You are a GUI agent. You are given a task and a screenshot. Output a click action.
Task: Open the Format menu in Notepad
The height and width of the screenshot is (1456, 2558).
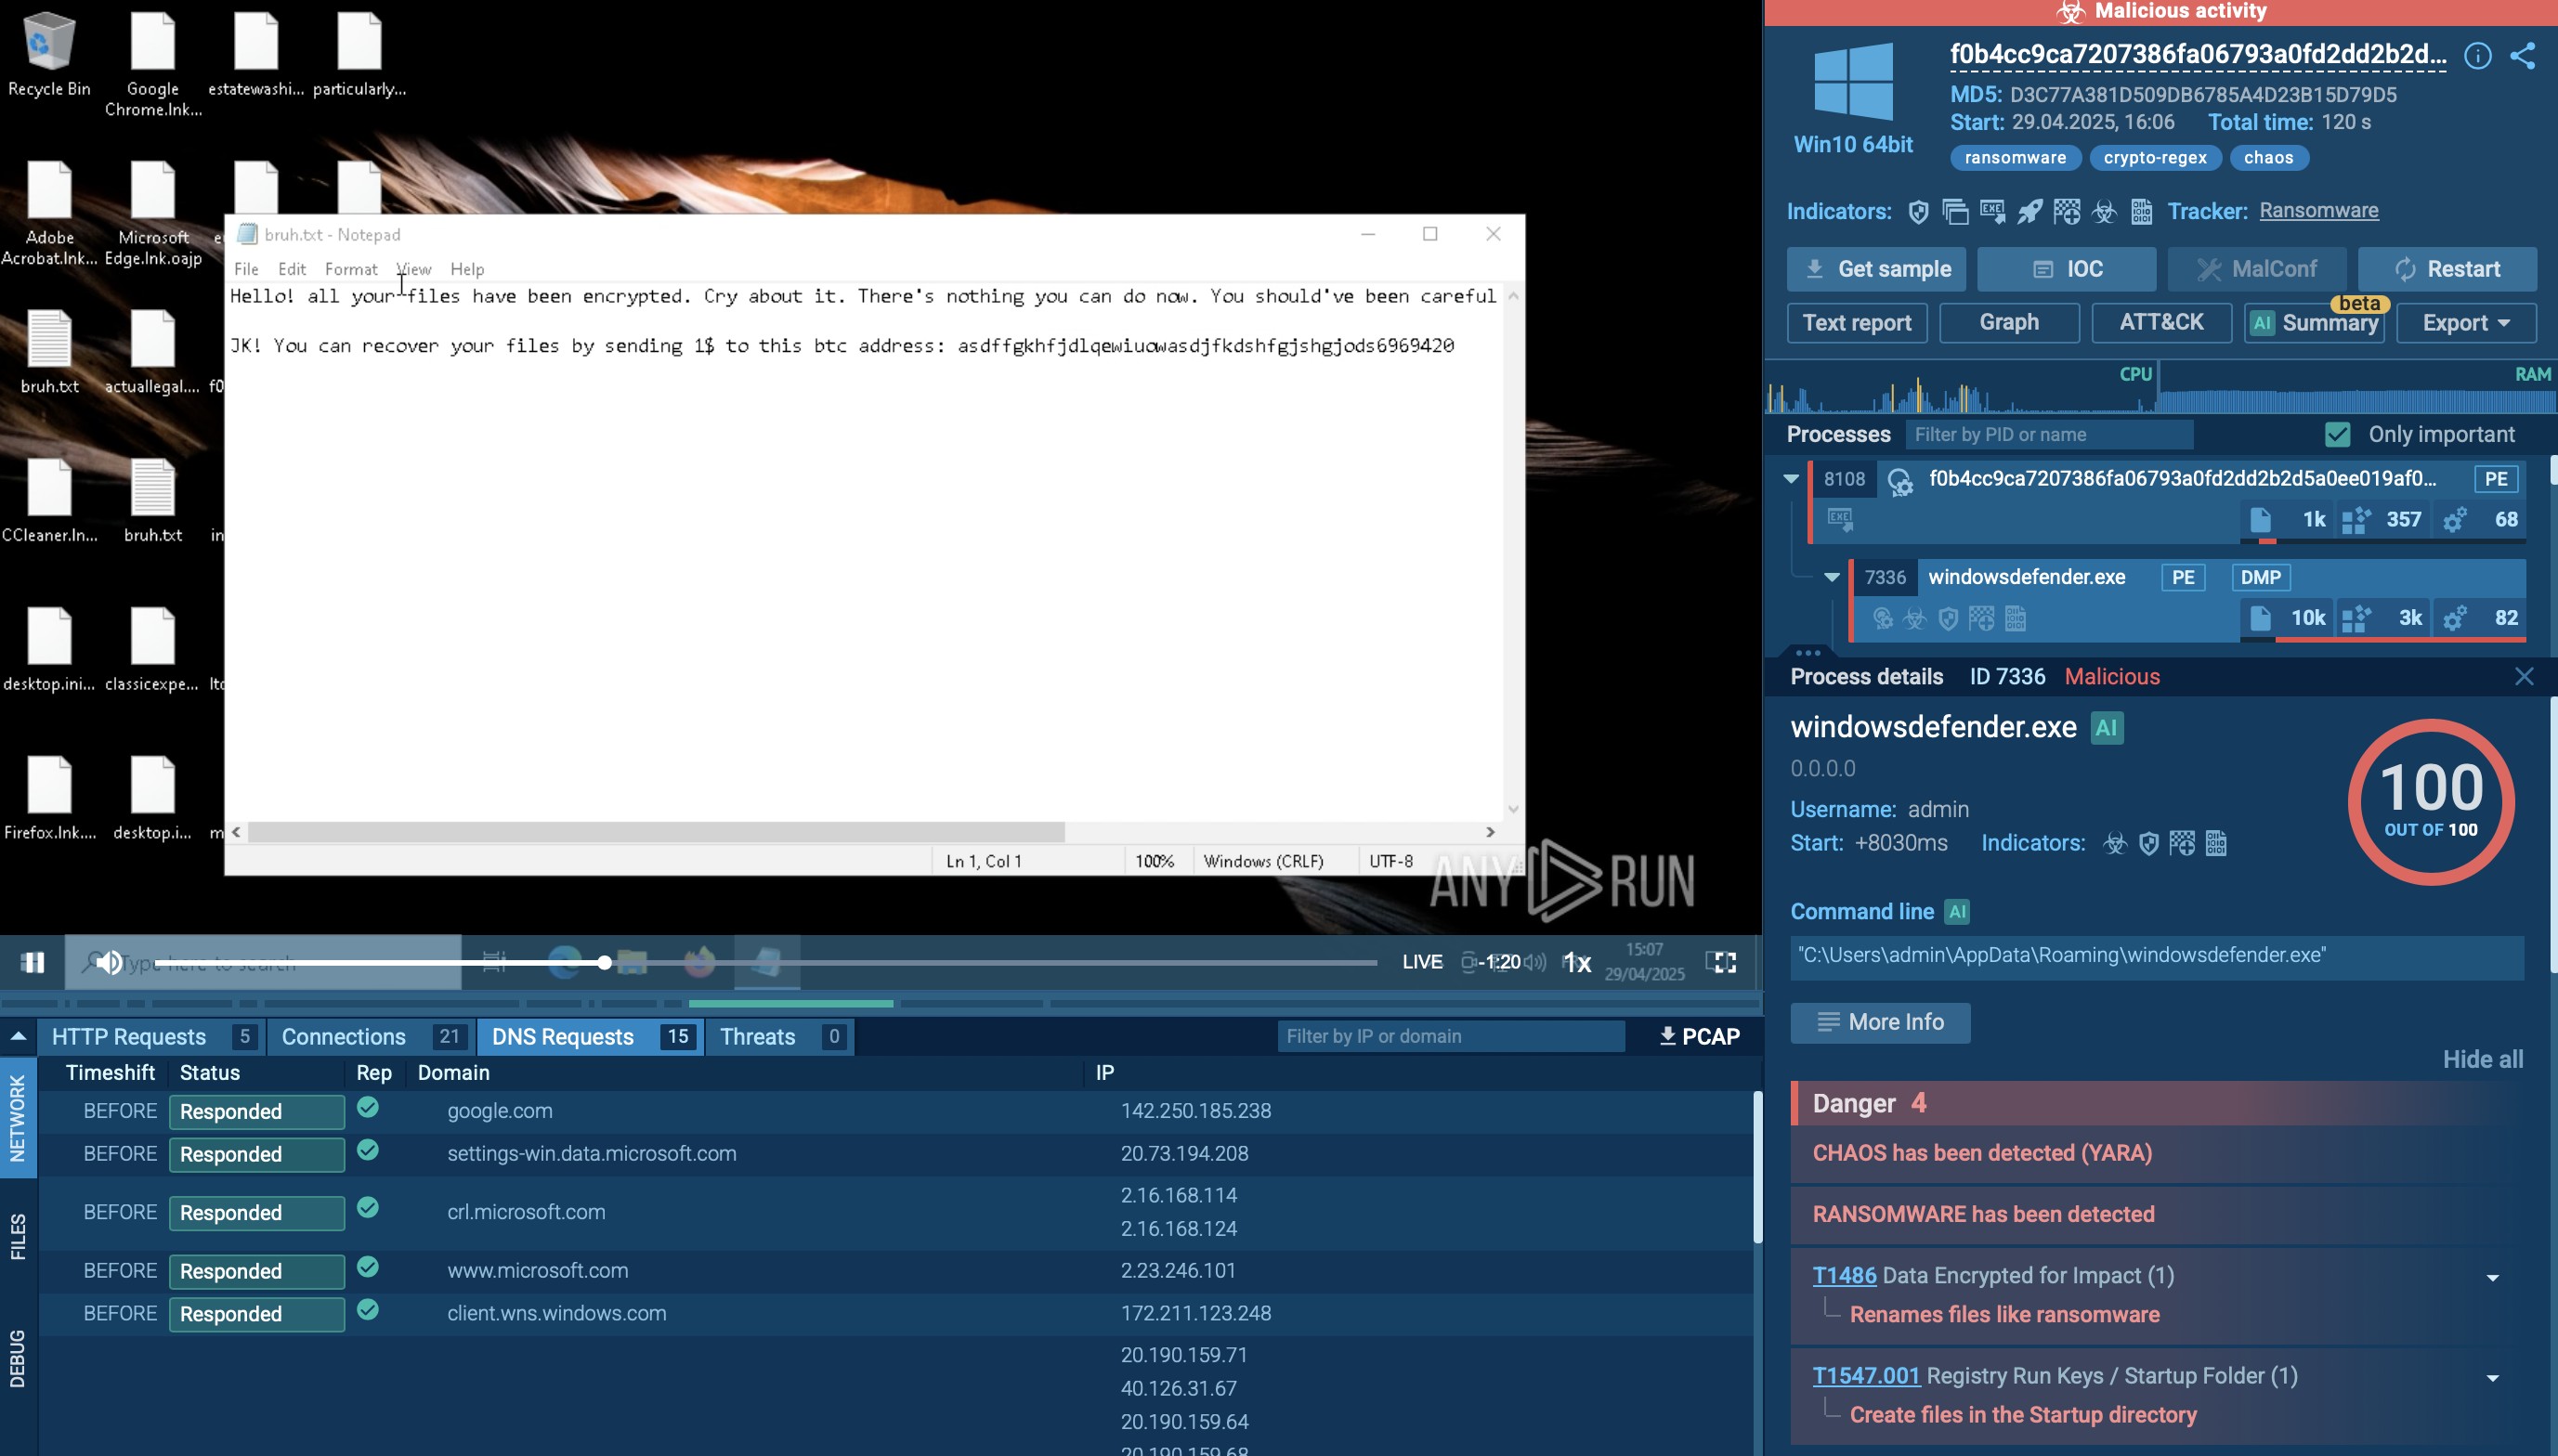[350, 269]
